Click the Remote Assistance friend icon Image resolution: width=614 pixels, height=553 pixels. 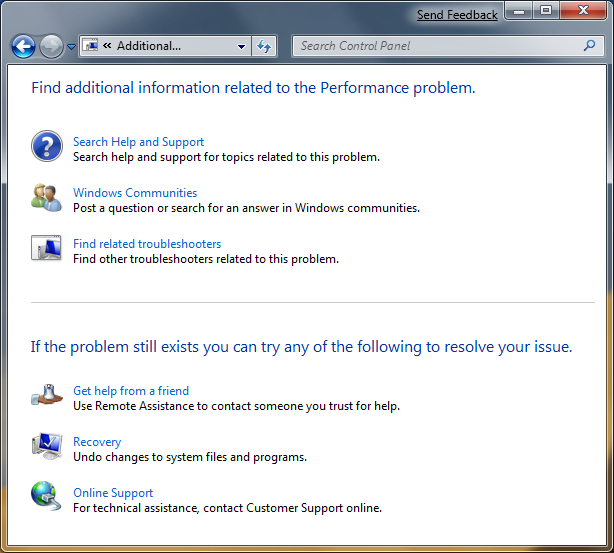[47, 395]
